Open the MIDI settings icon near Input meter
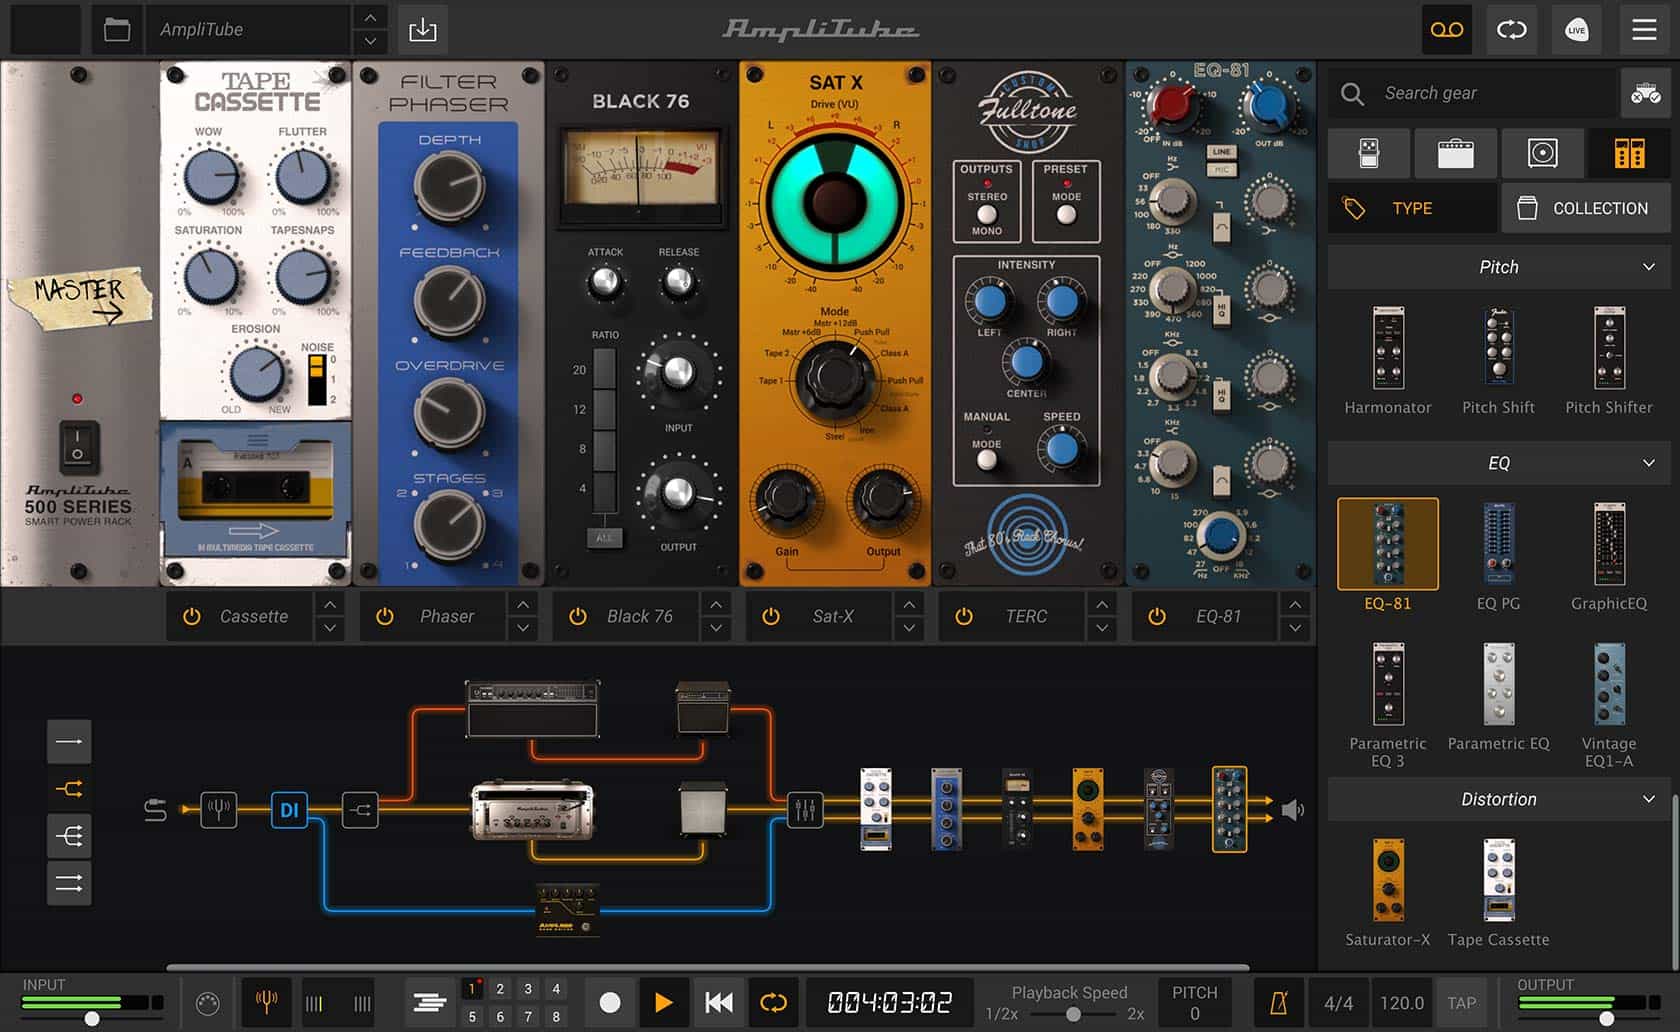Image resolution: width=1680 pixels, height=1032 pixels. [x=211, y=1001]
